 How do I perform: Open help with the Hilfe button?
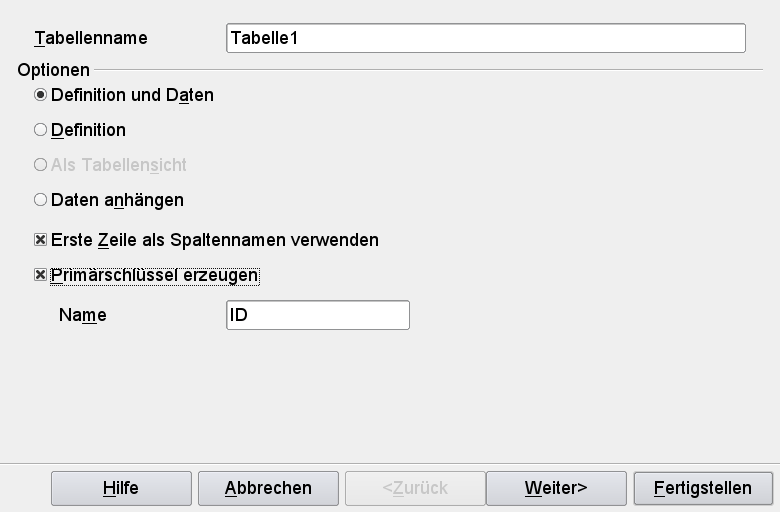120,488
